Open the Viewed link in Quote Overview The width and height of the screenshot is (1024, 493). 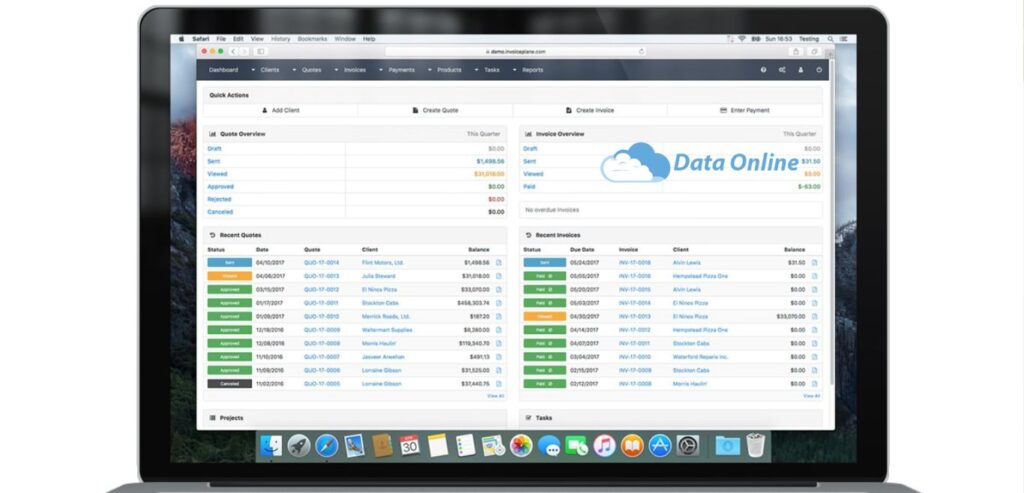217,174
